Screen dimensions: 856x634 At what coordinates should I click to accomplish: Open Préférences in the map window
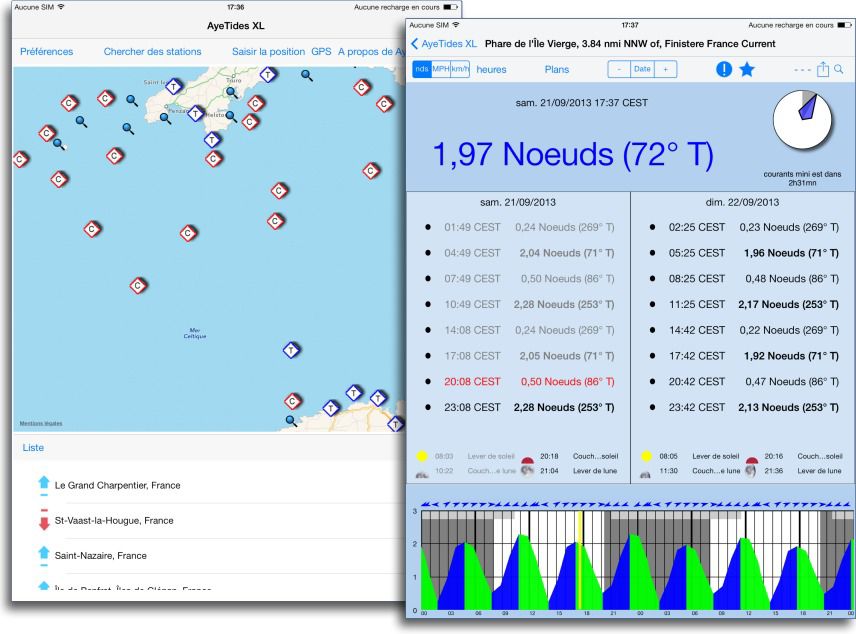[x=46, y=51]
